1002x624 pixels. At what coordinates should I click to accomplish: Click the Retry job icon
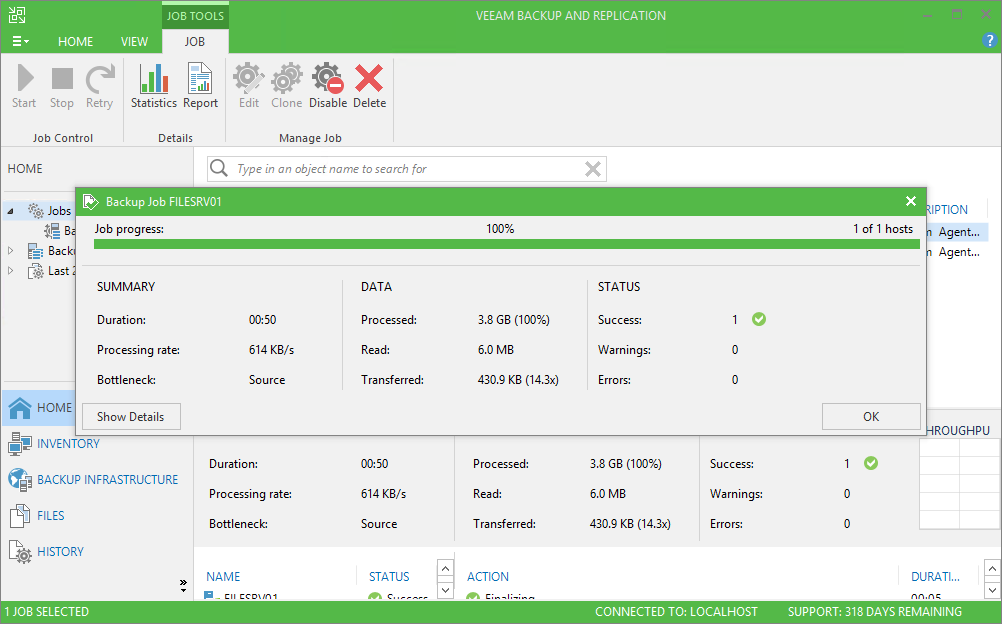100,78
